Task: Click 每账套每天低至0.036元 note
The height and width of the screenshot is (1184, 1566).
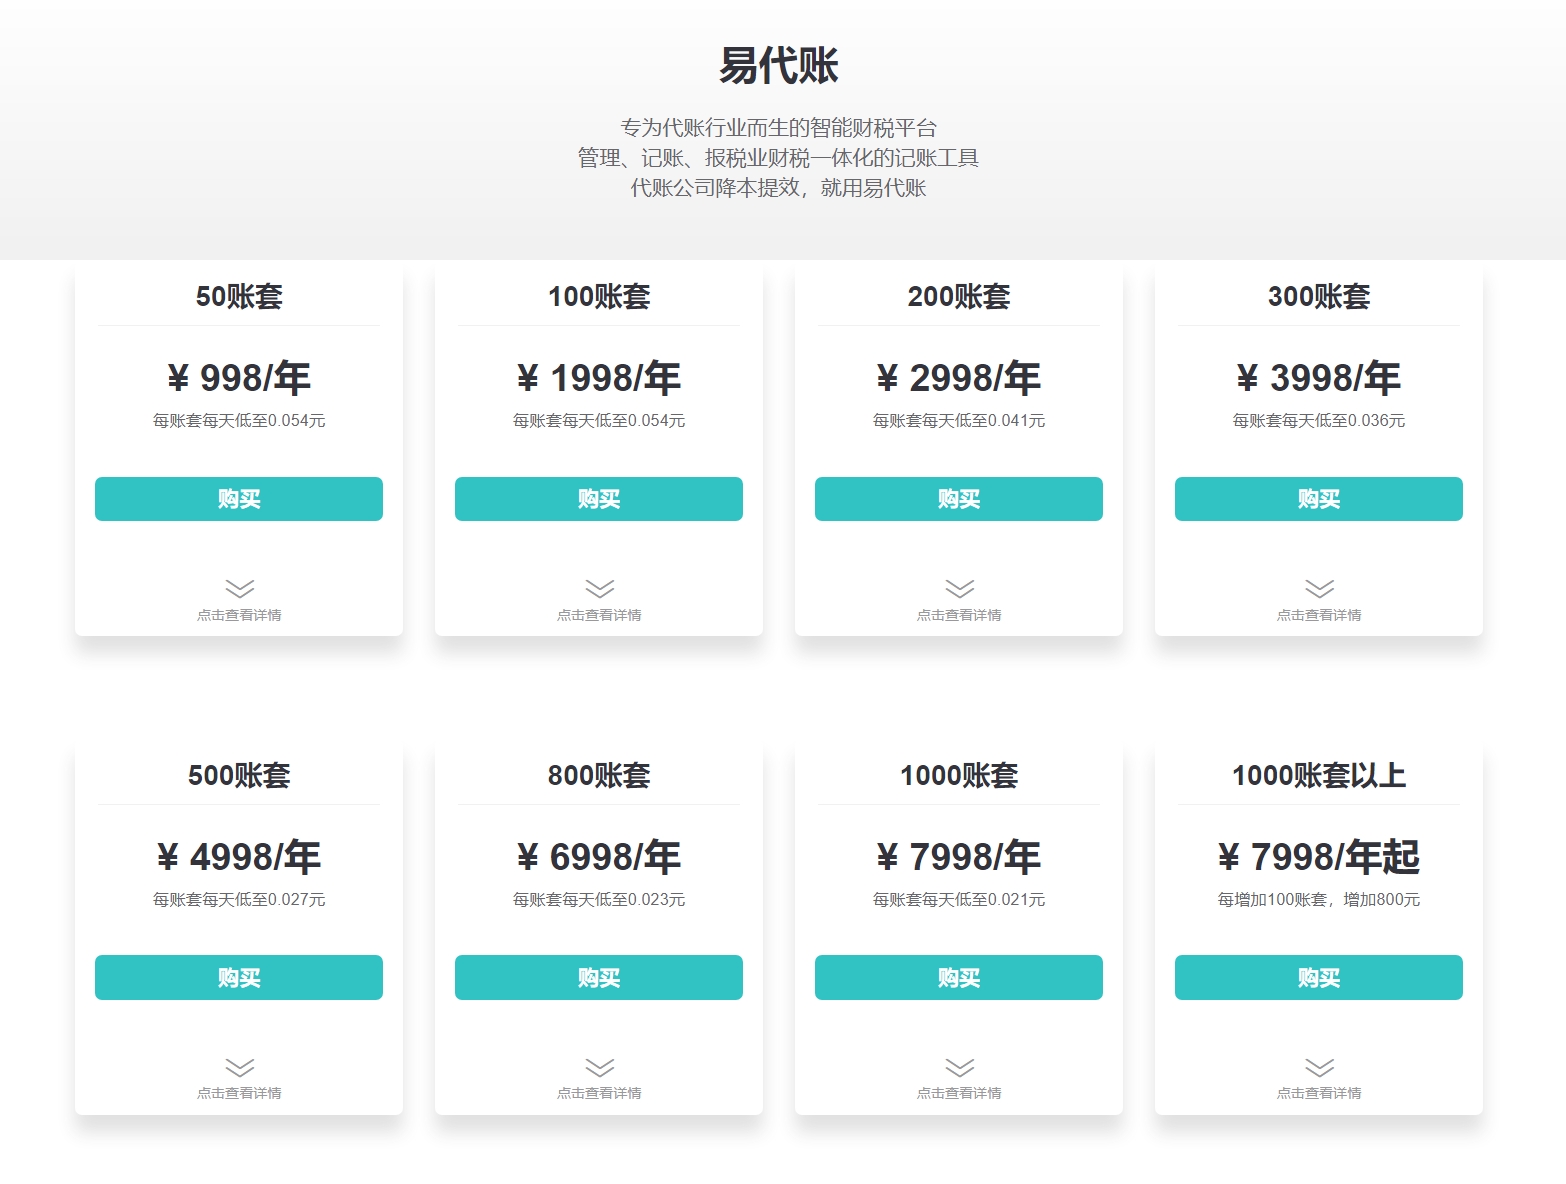Action: click(1319, 421)
